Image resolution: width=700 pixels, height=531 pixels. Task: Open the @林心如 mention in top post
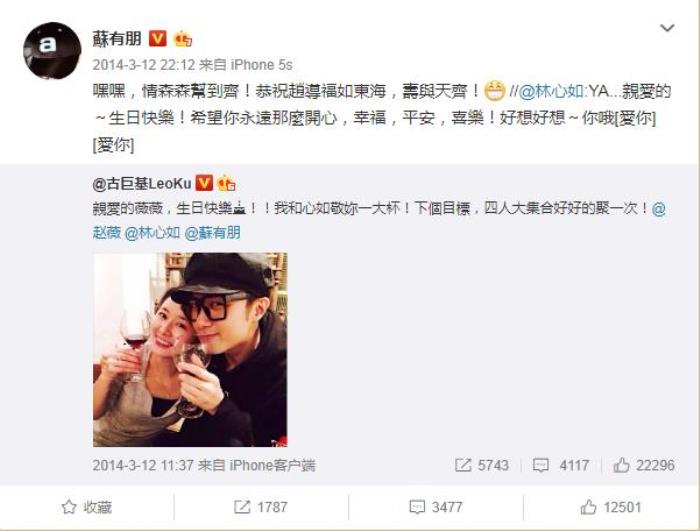tap(552, 92)
